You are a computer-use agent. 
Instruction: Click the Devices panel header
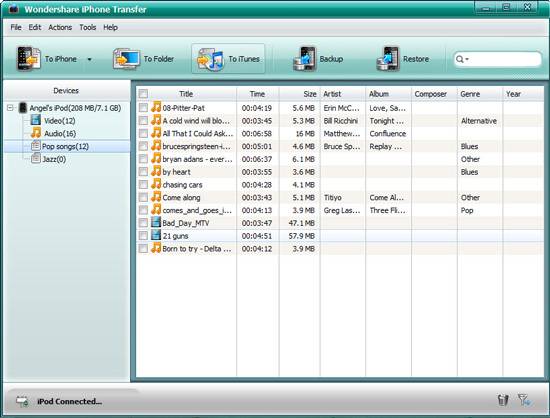66,90
